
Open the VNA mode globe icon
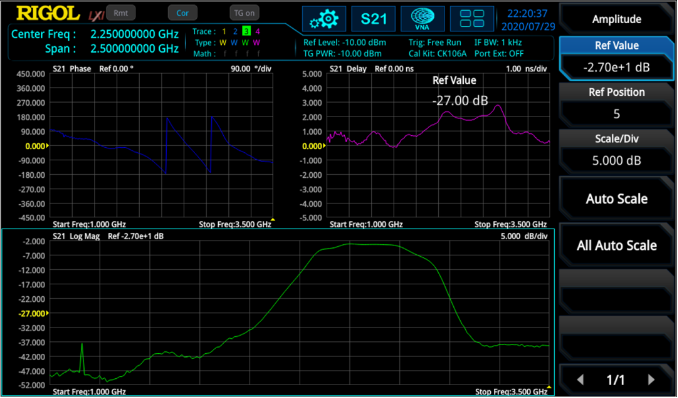(422, 19)
